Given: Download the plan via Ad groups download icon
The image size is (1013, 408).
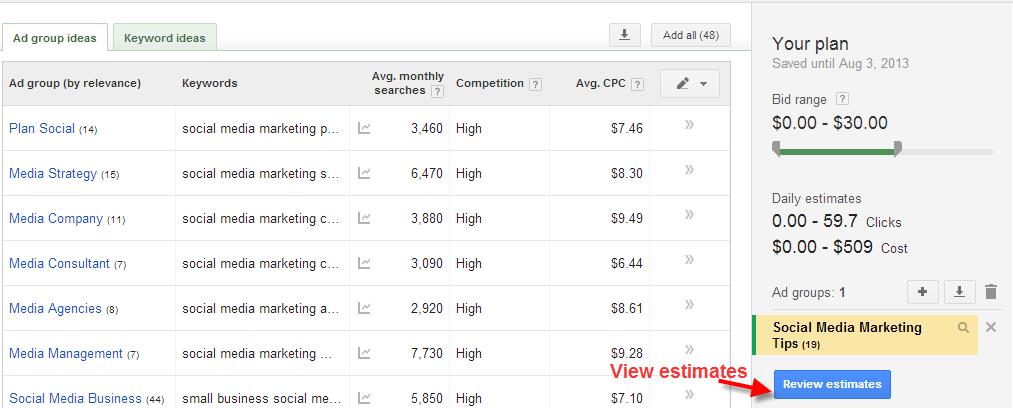Looking at the screenshot, I should pos(960,292).
